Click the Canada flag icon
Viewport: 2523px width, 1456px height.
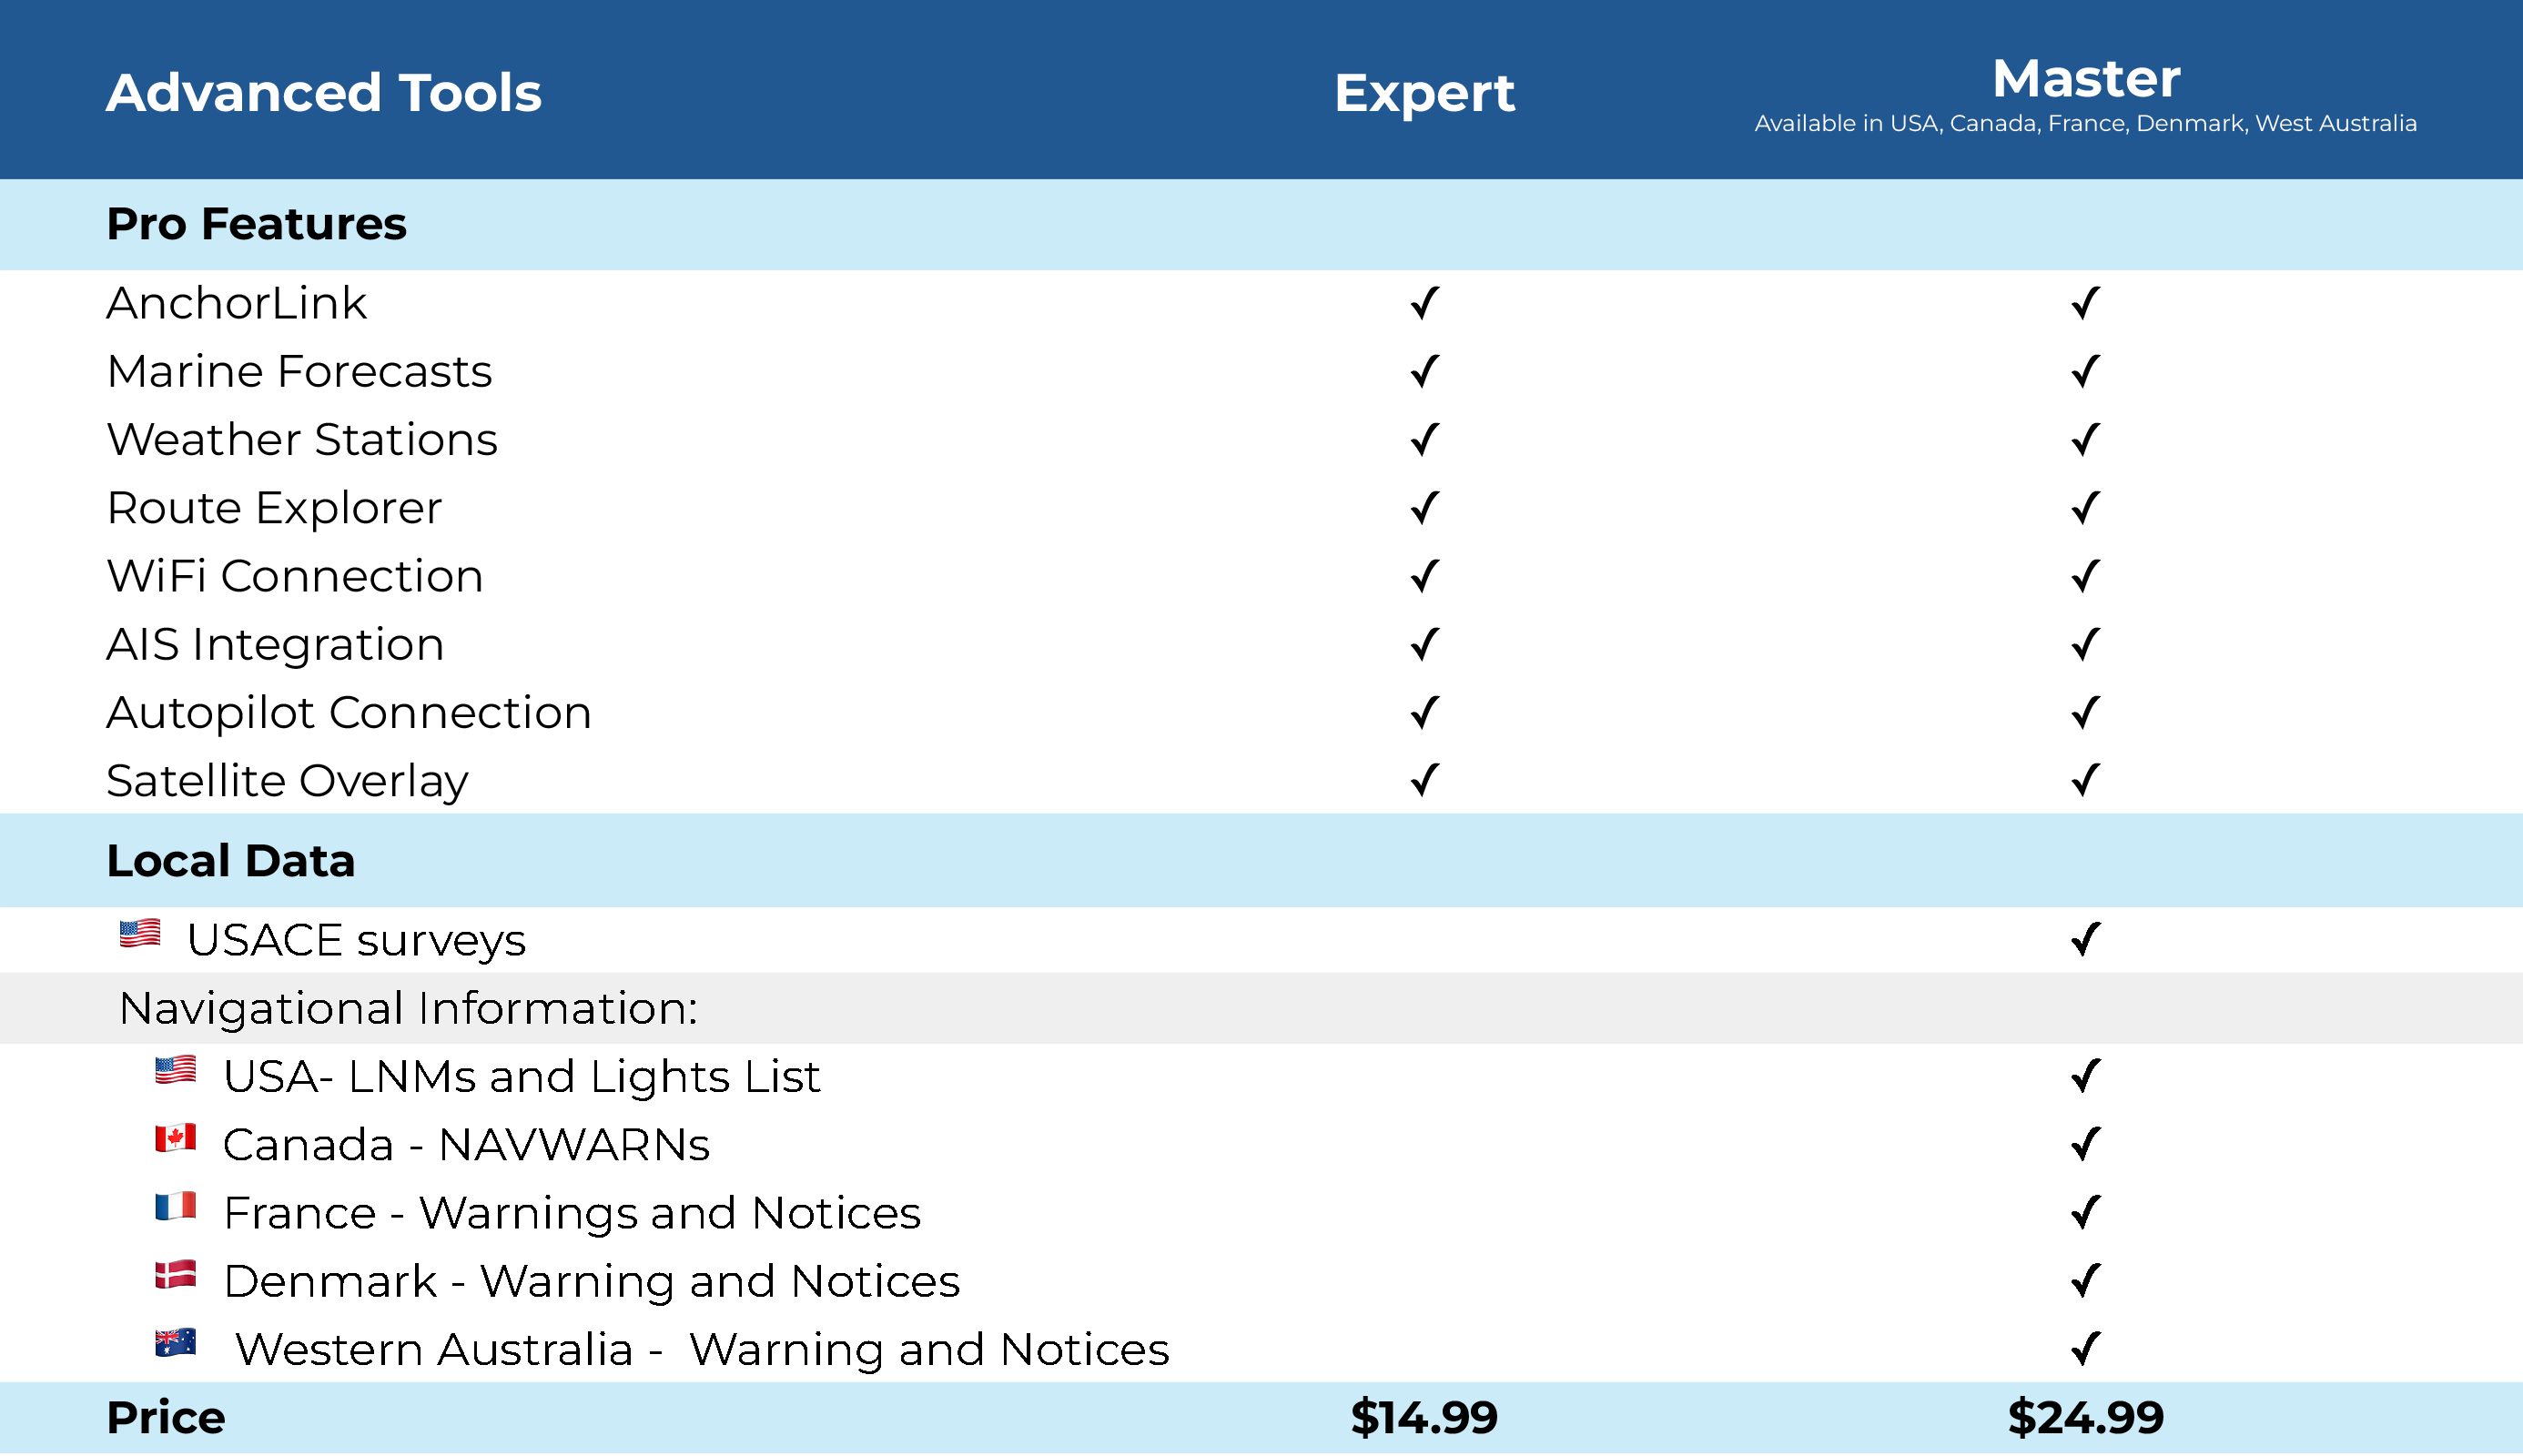175,1138
